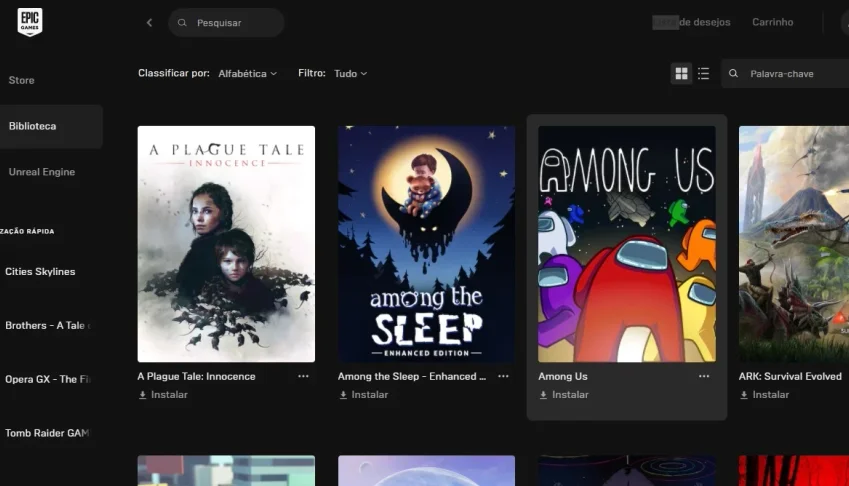Click the Among Us title text
The image size is (849, 486).
(x=563, y=376)
